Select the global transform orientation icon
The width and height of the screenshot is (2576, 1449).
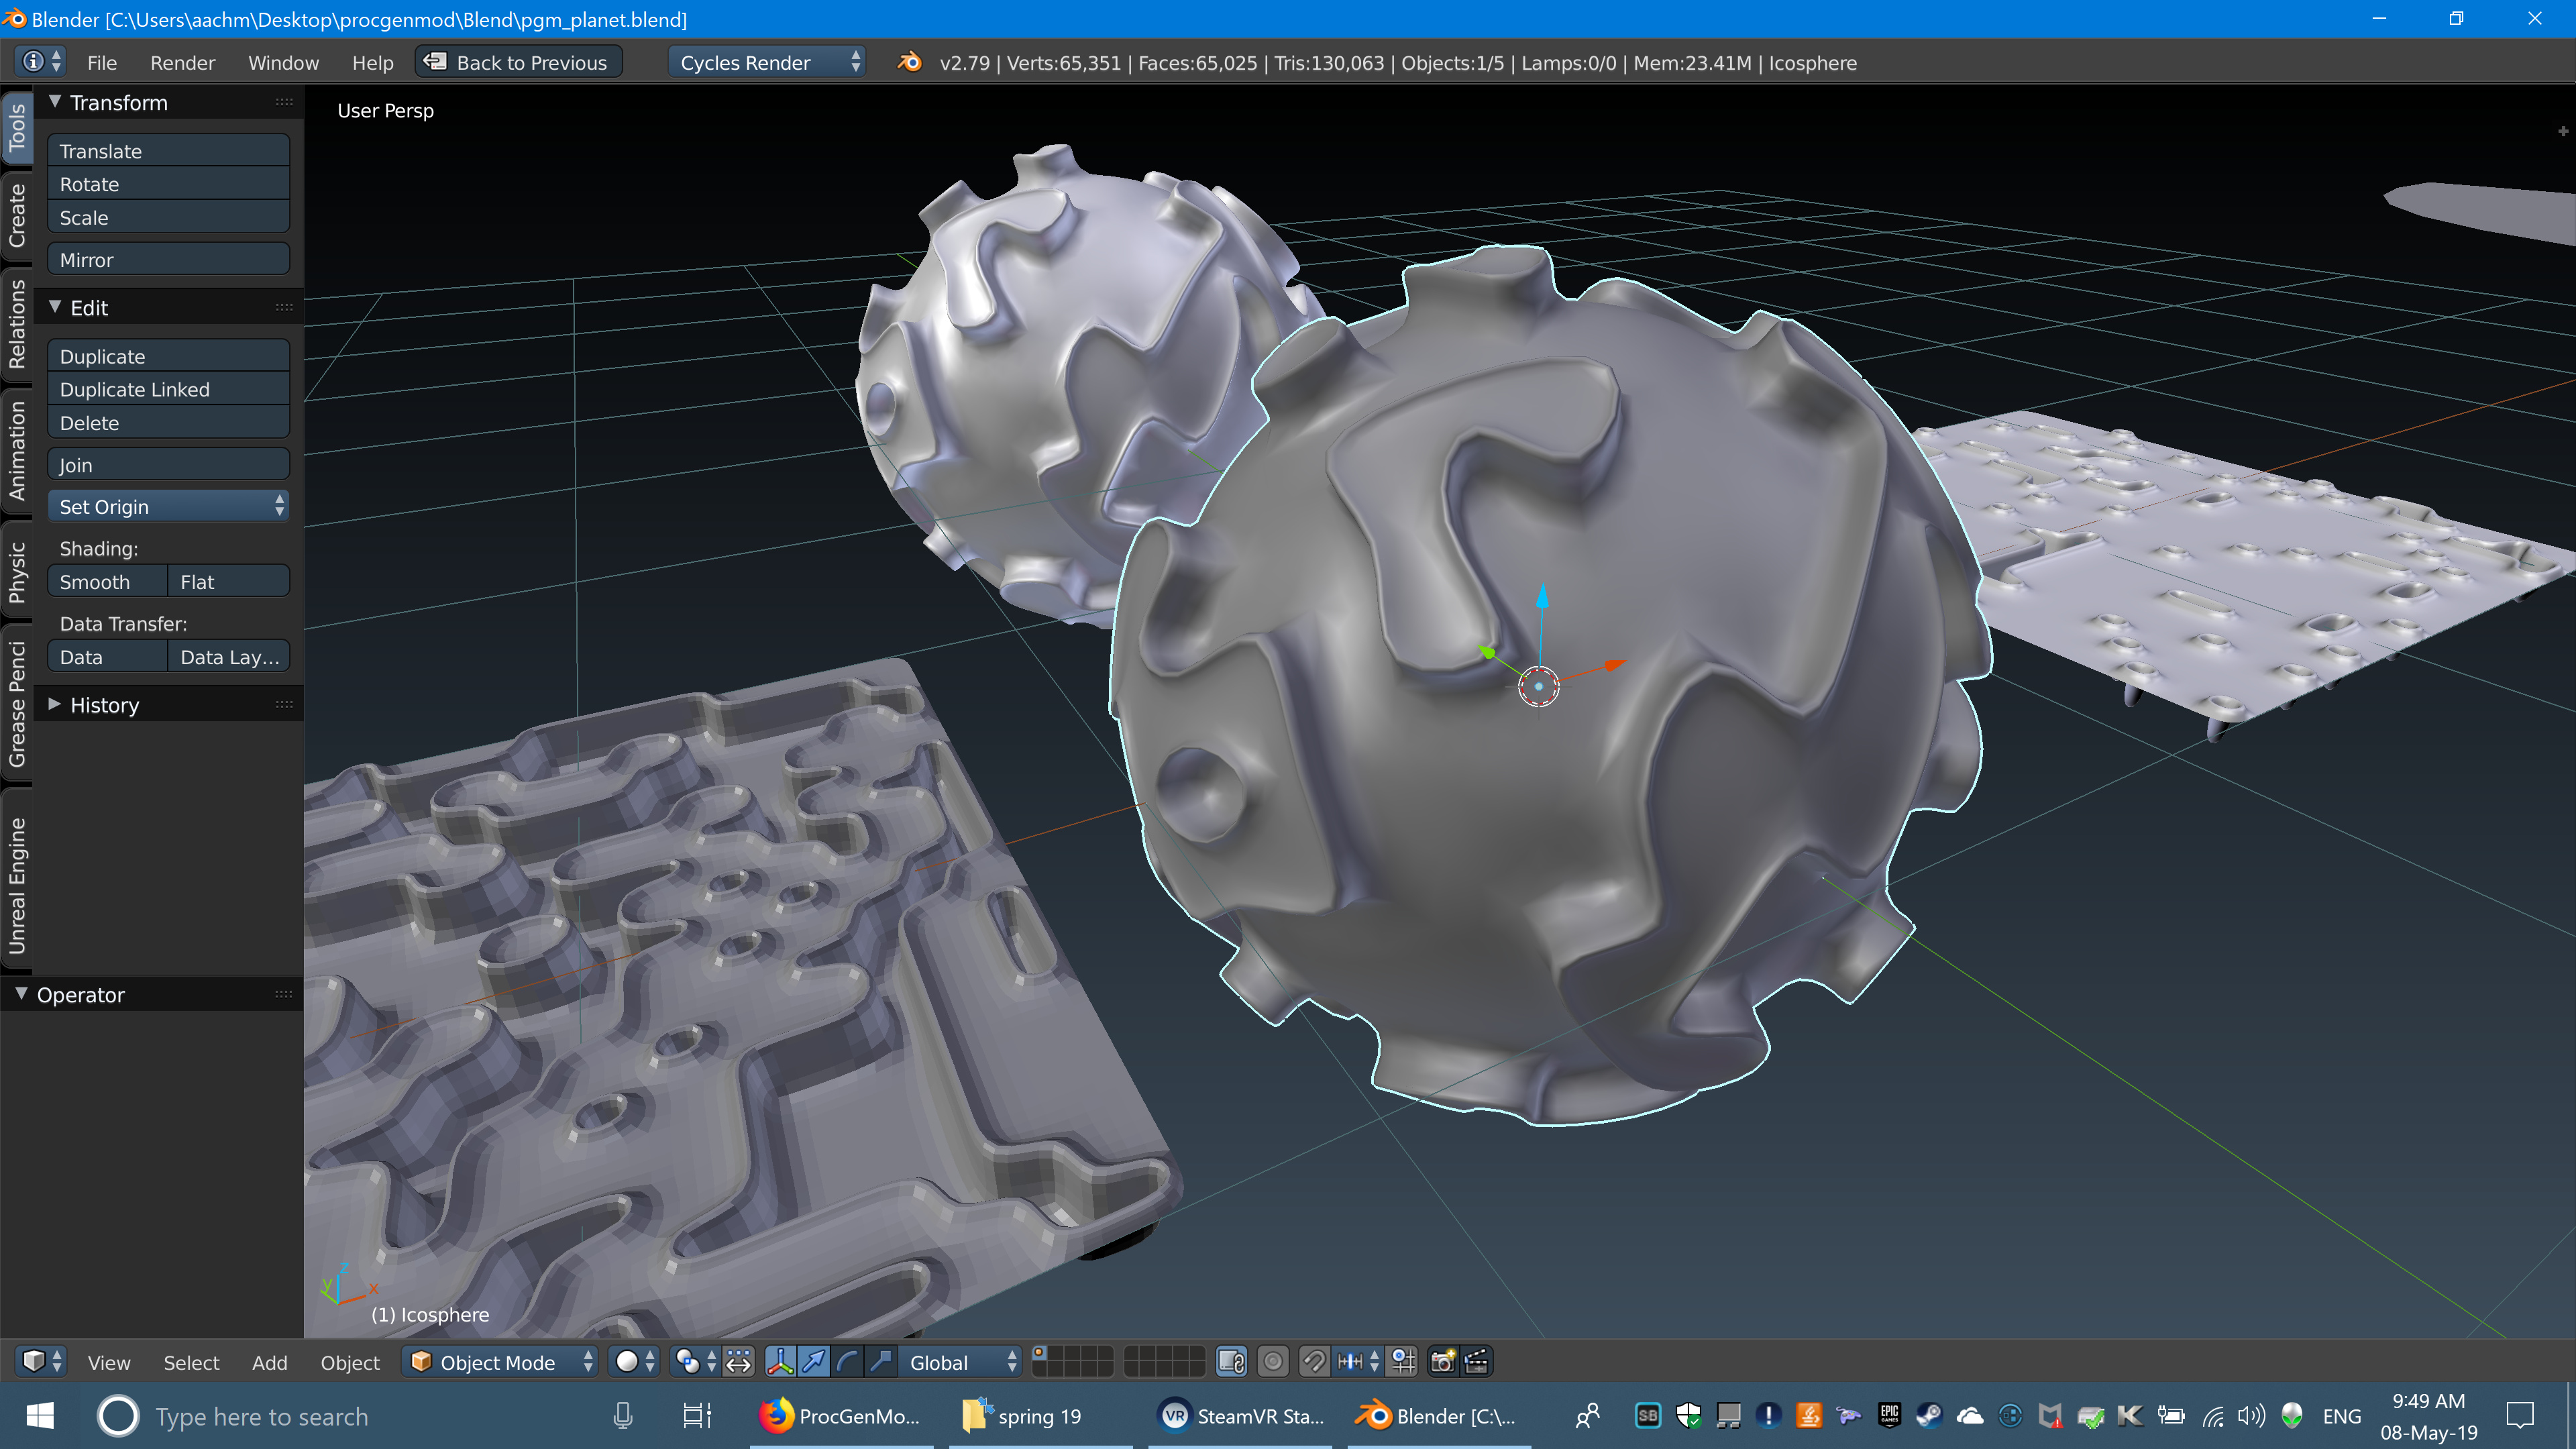tap(954, 1360)
